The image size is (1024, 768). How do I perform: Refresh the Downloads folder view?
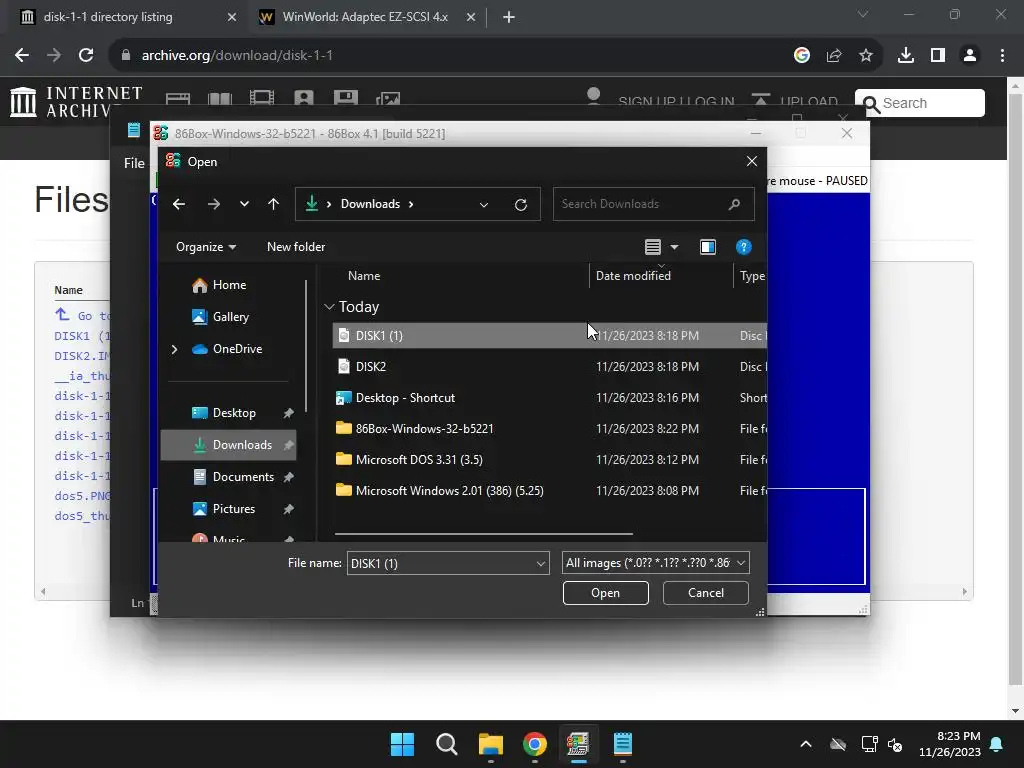tap(520, 204)
